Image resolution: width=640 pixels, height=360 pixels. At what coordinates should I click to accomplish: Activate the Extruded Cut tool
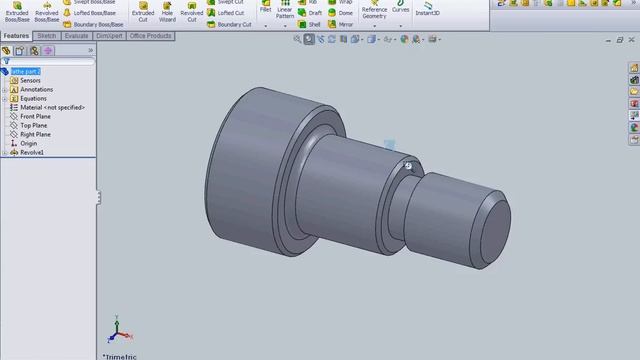pyautogui.click(x=143, y=12)
